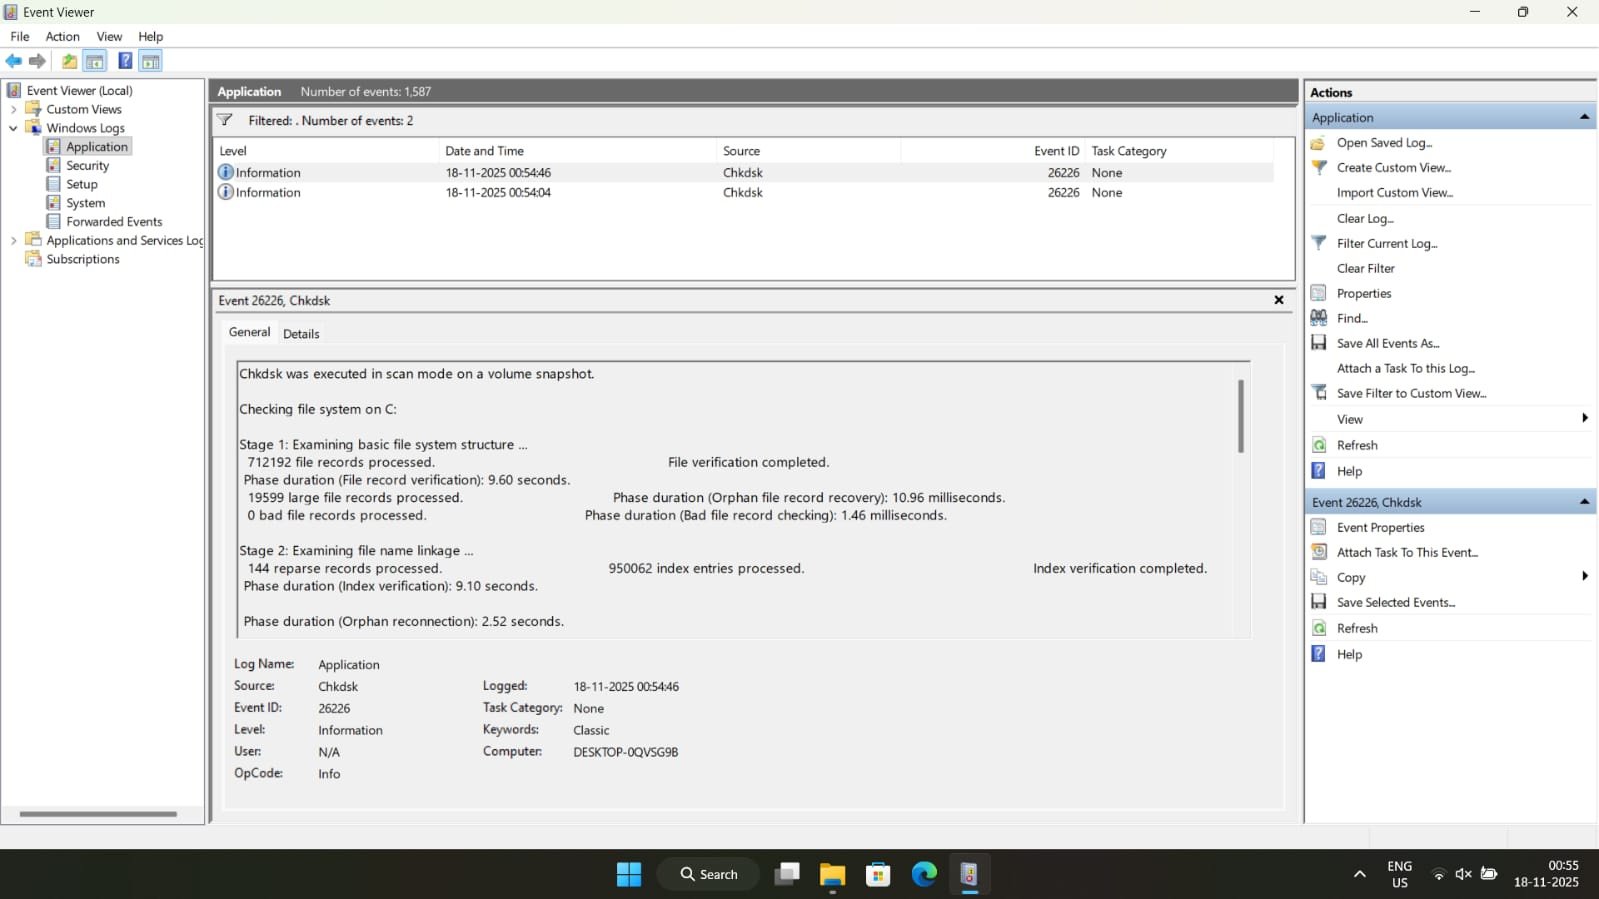Select System log in tree

tap(85, 203)
